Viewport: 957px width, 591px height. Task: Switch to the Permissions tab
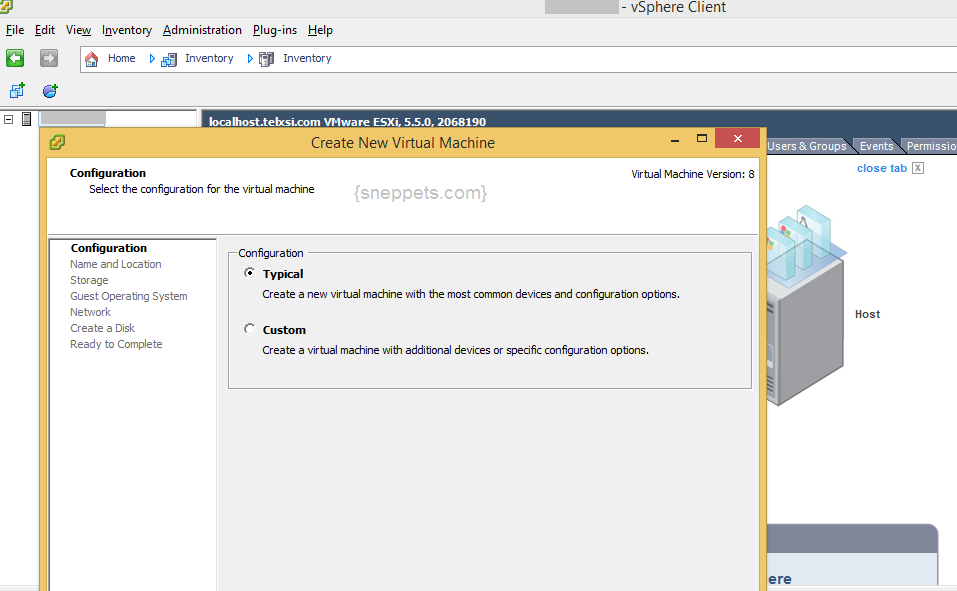[930, 146]
